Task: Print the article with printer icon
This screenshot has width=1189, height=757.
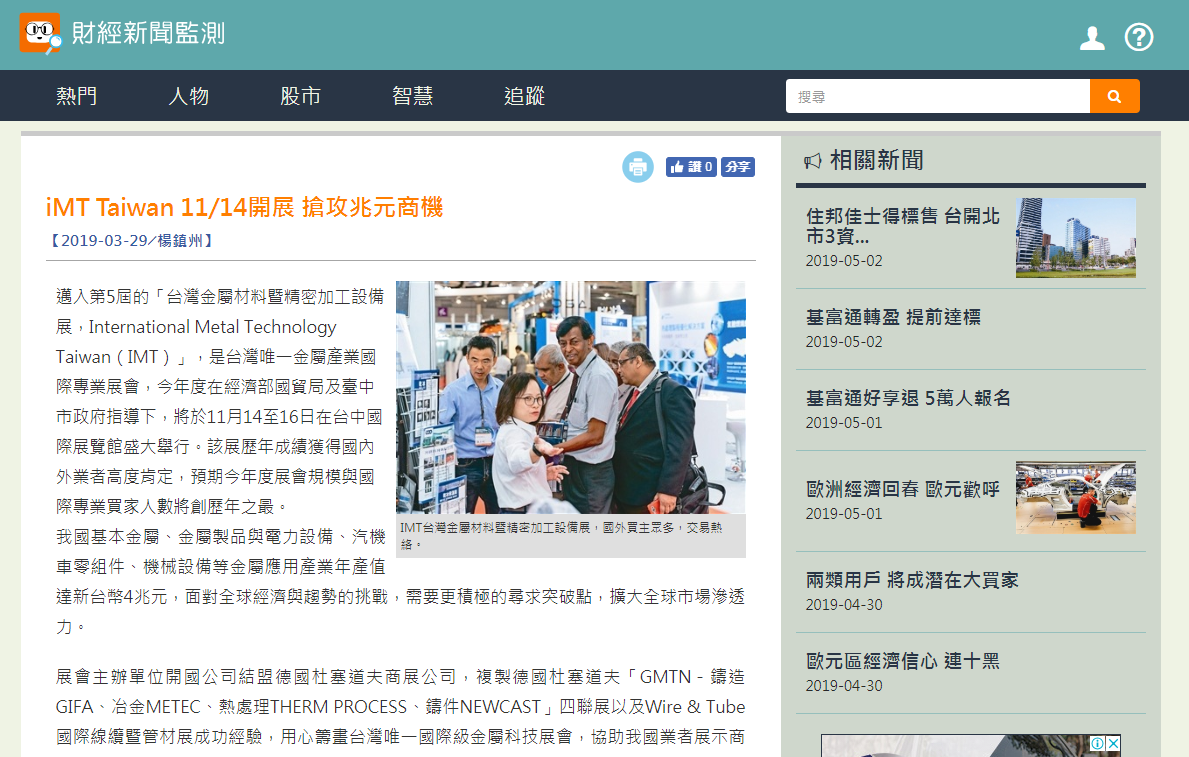Action: click(638, 167)
